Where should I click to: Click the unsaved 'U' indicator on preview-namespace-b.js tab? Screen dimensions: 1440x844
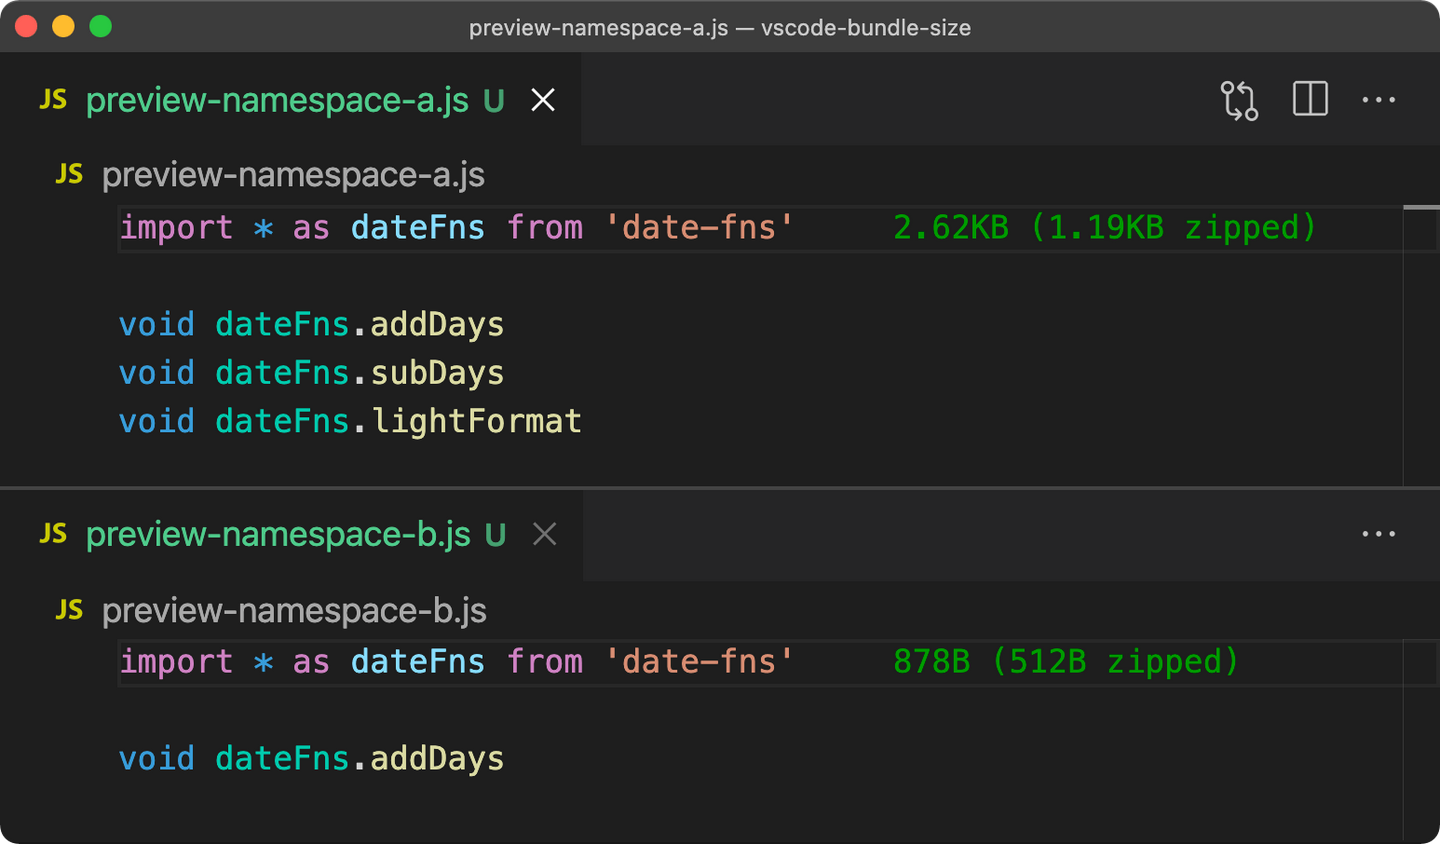pos(494,535)
